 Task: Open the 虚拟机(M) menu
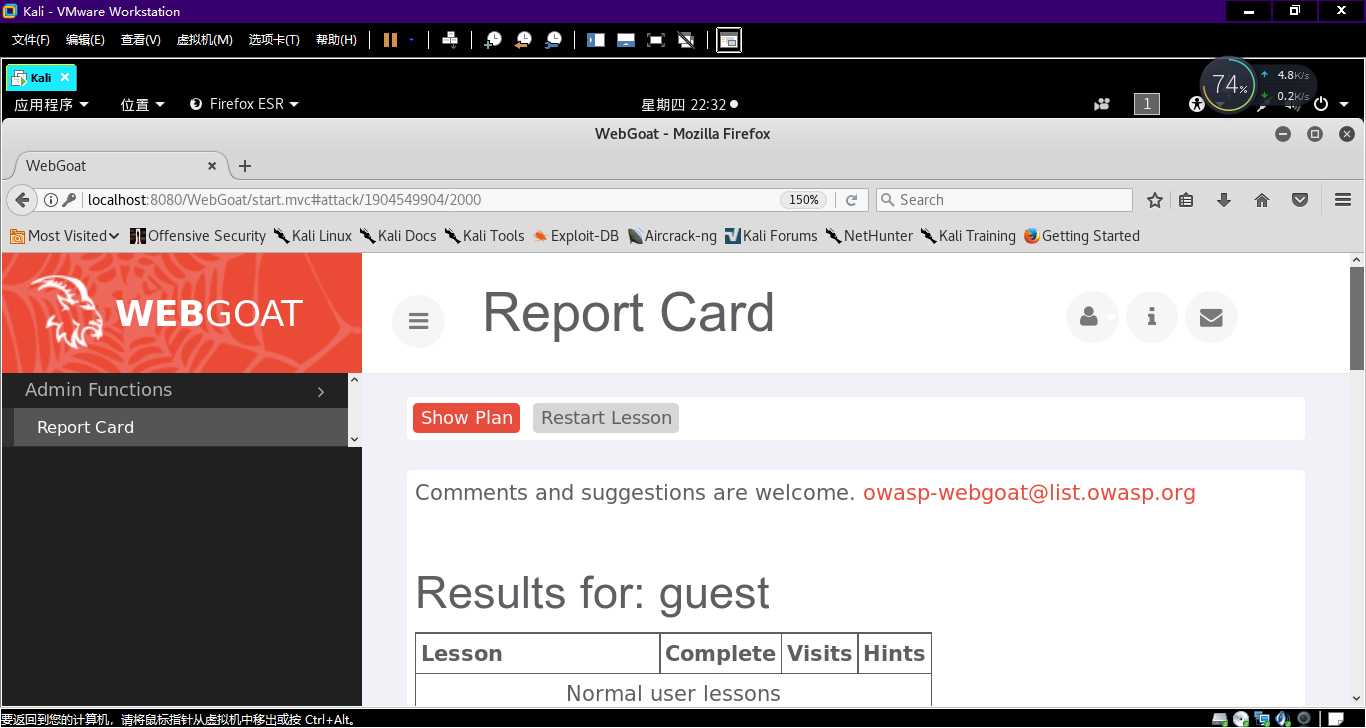[x=204, y=40]
